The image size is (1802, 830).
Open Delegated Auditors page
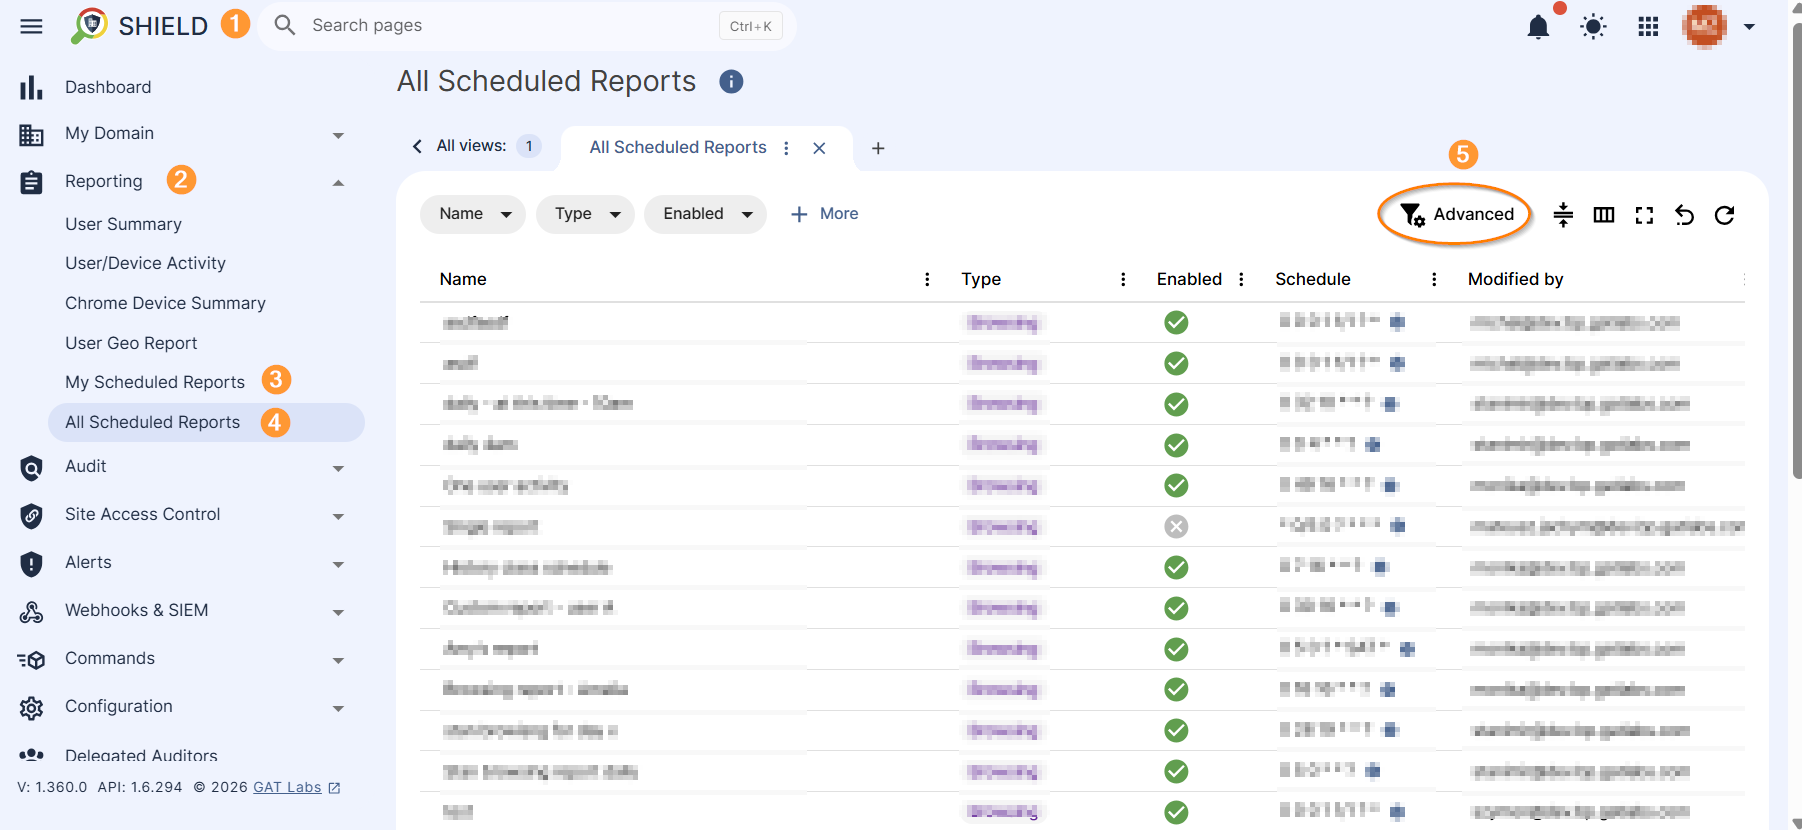[141, 755]
